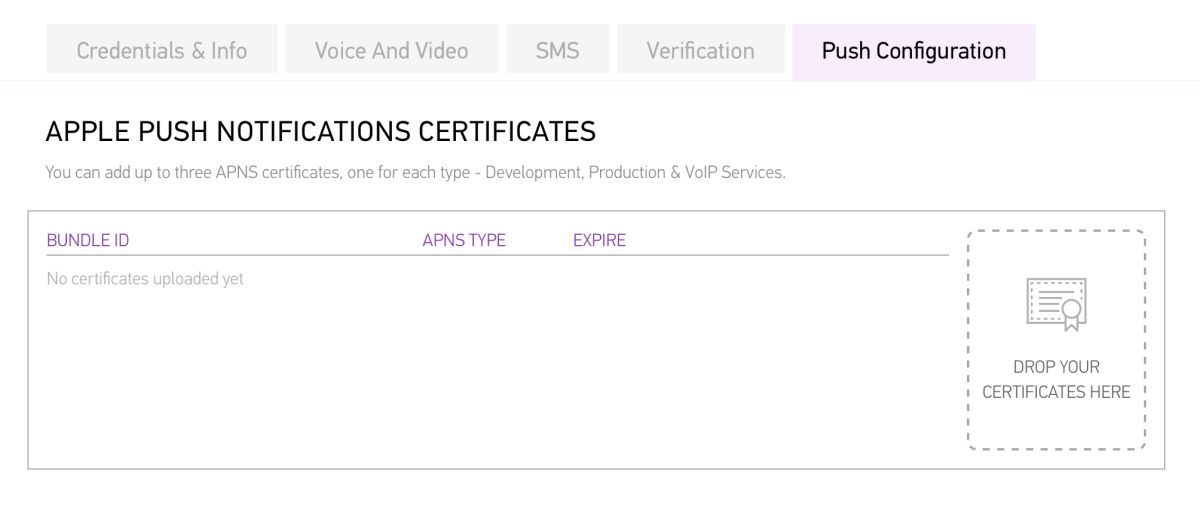The height and width of the screenshot is (527, 1200).
Task: Click the APNS TYPE column header
Action: point(464,240)
